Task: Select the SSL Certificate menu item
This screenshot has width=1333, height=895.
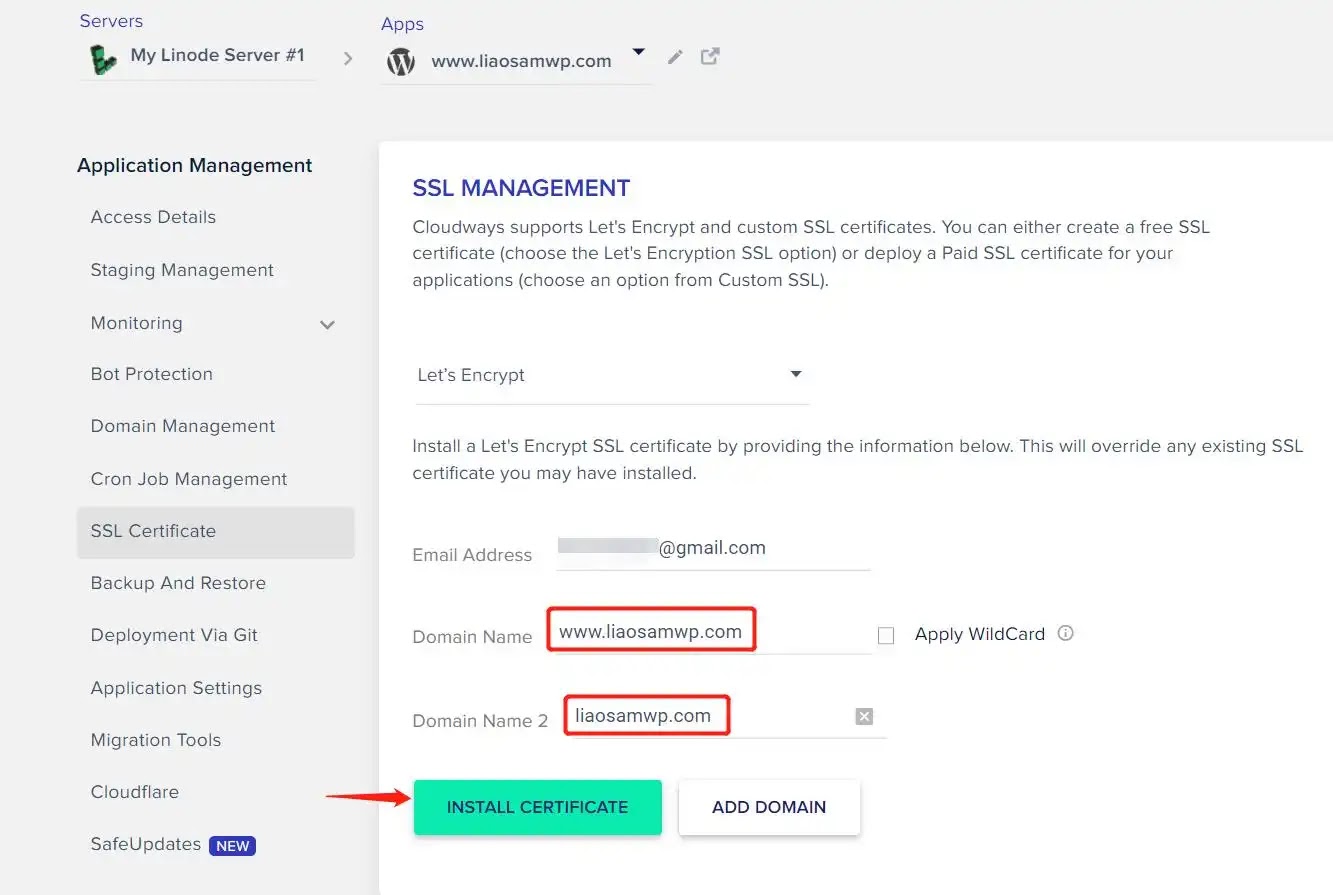Action: 215,532
